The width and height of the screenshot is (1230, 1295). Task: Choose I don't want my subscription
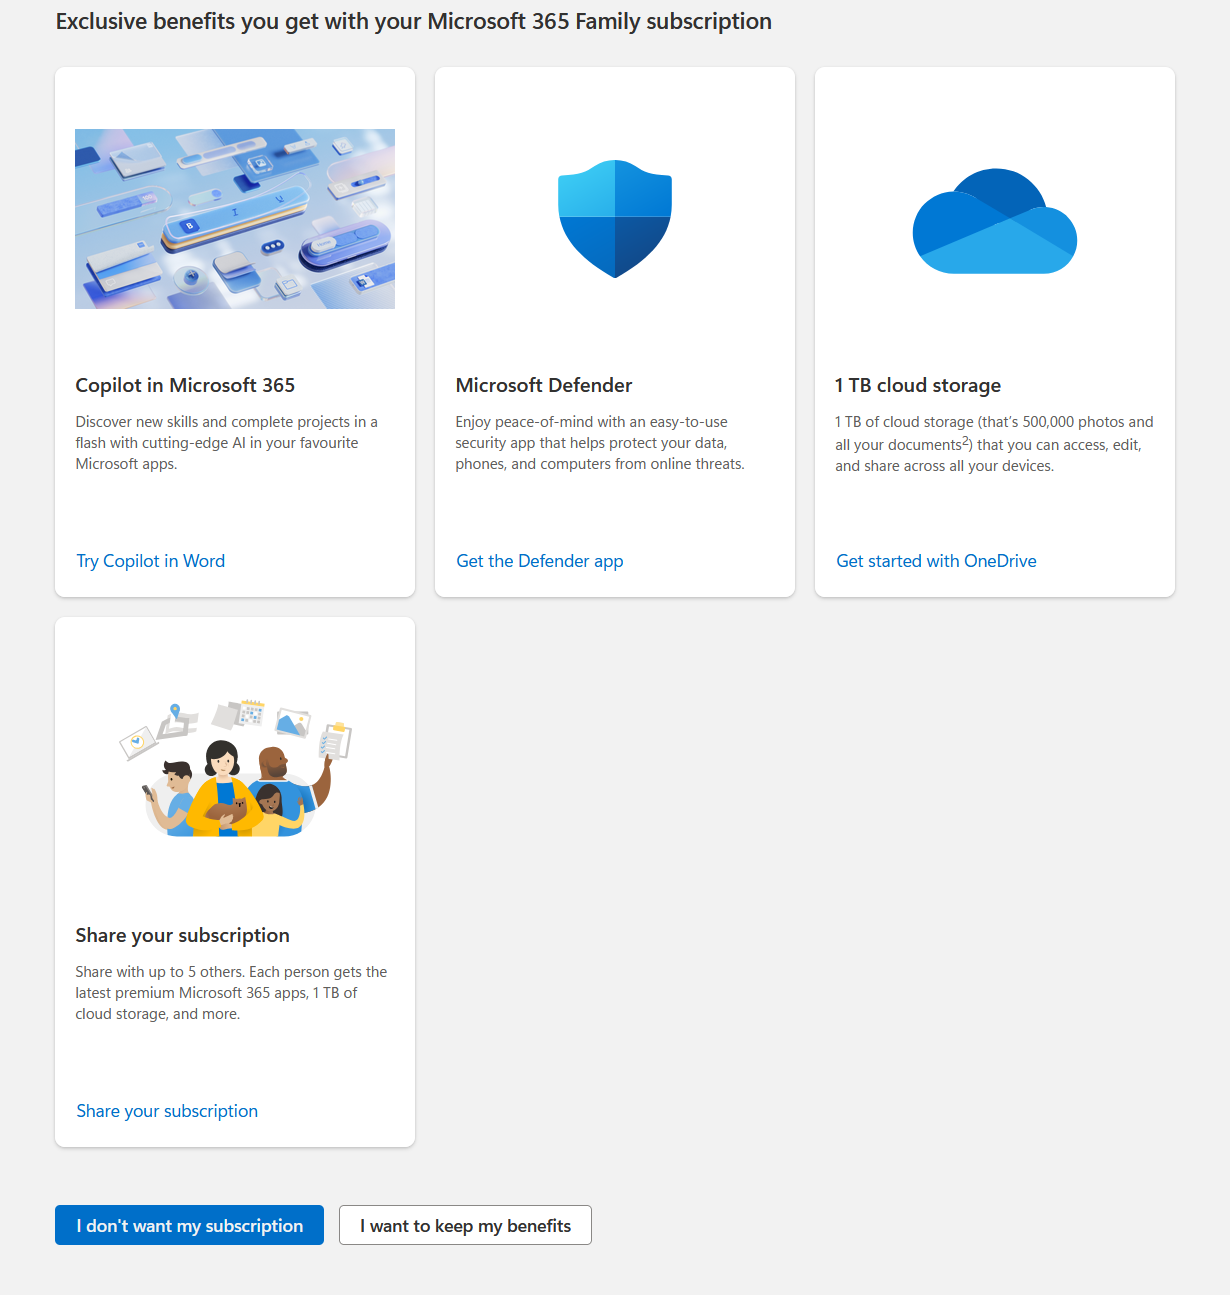click(189, 1225)
